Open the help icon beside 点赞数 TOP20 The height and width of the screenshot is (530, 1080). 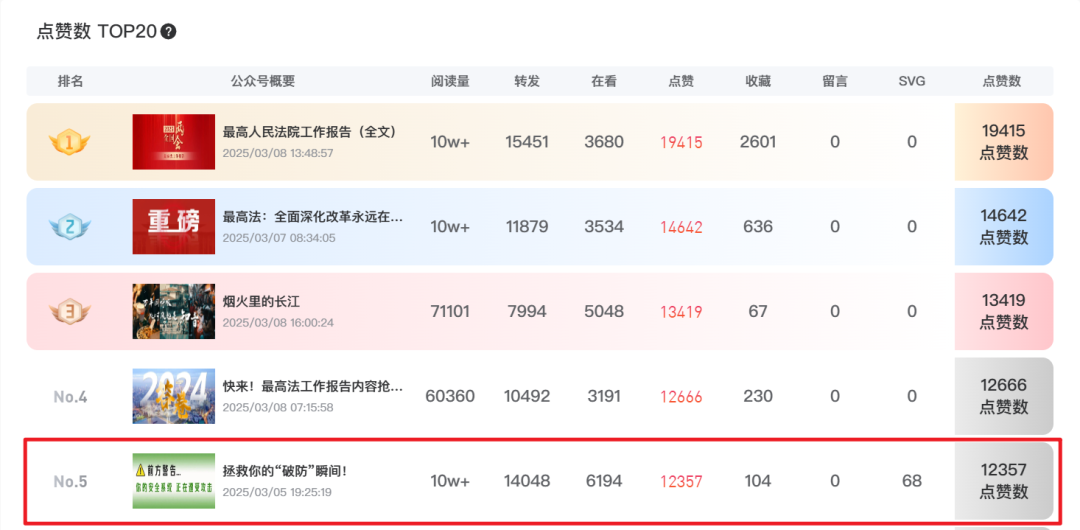[168, 31]
